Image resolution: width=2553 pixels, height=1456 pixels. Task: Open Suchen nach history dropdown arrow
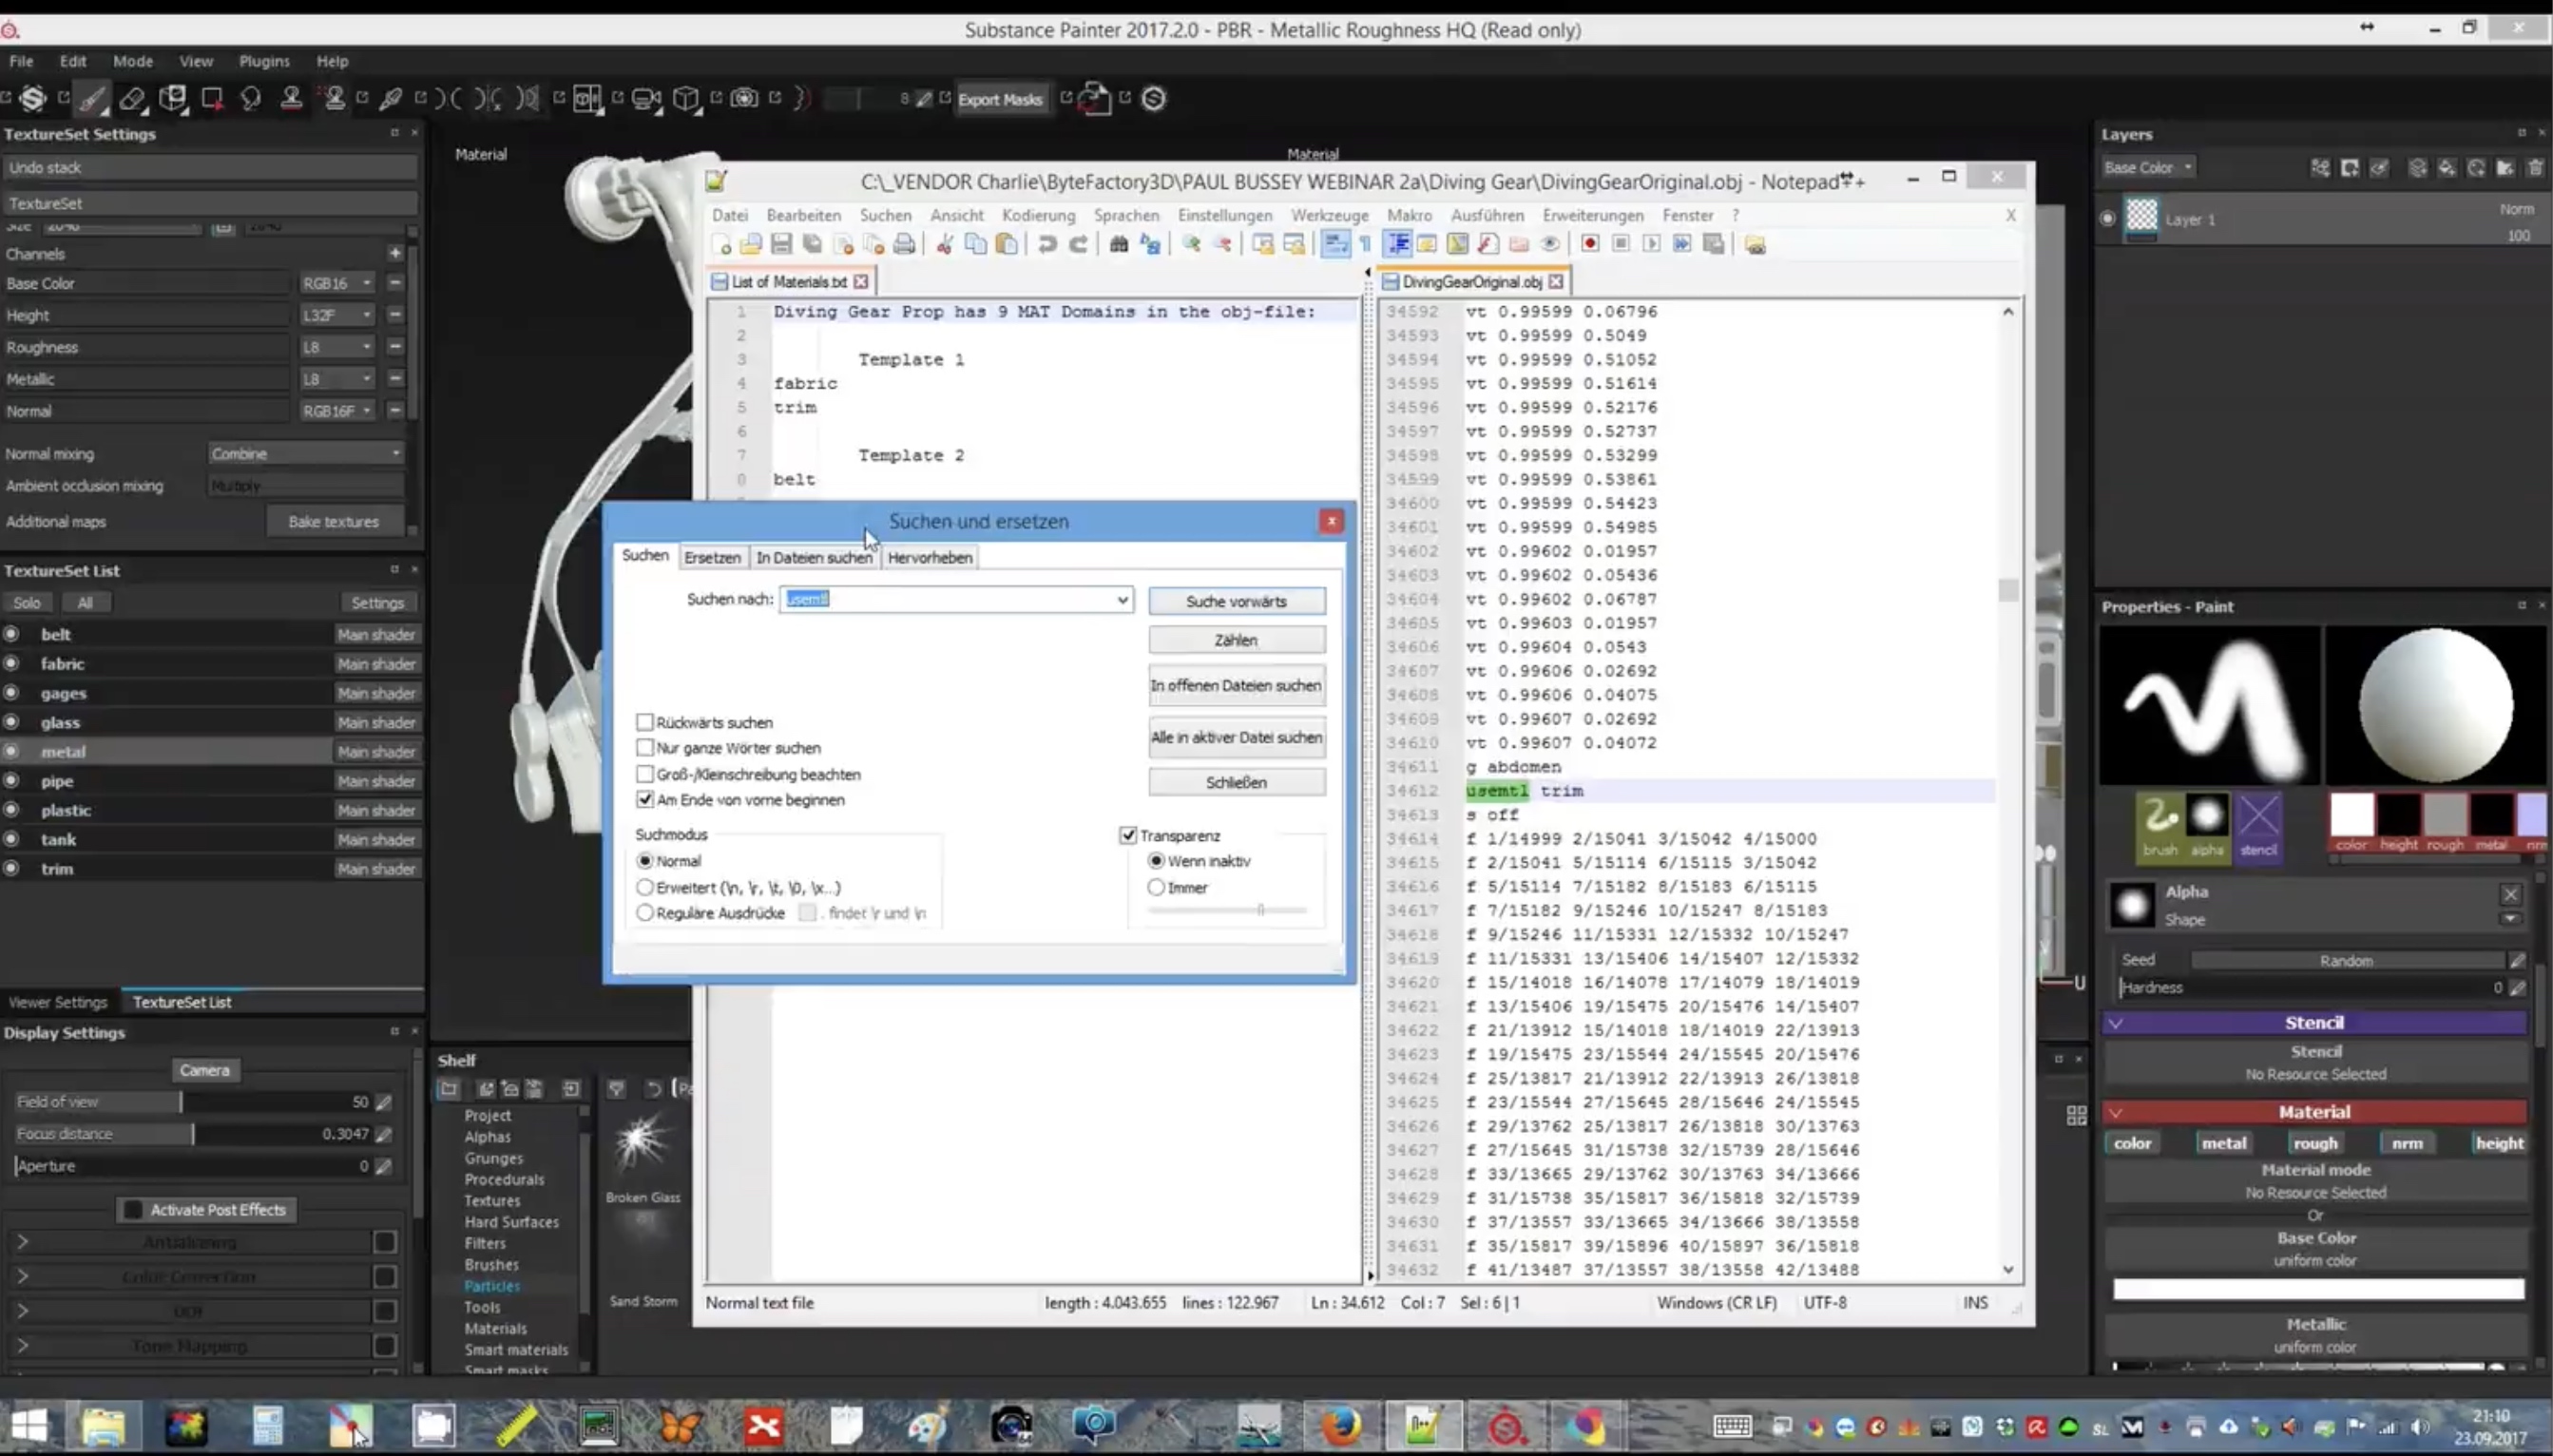(x=1122, y=599)
